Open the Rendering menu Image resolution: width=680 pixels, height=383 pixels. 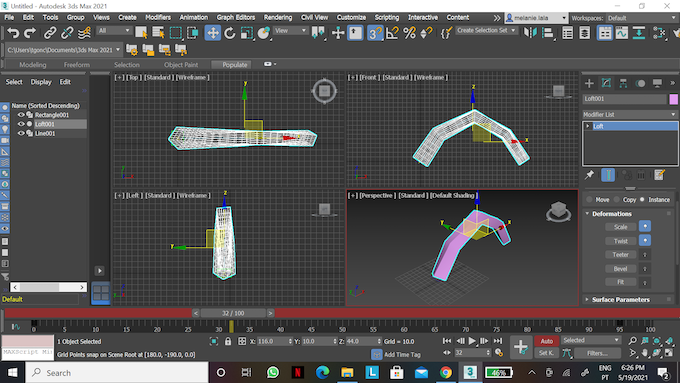[278, 18]
